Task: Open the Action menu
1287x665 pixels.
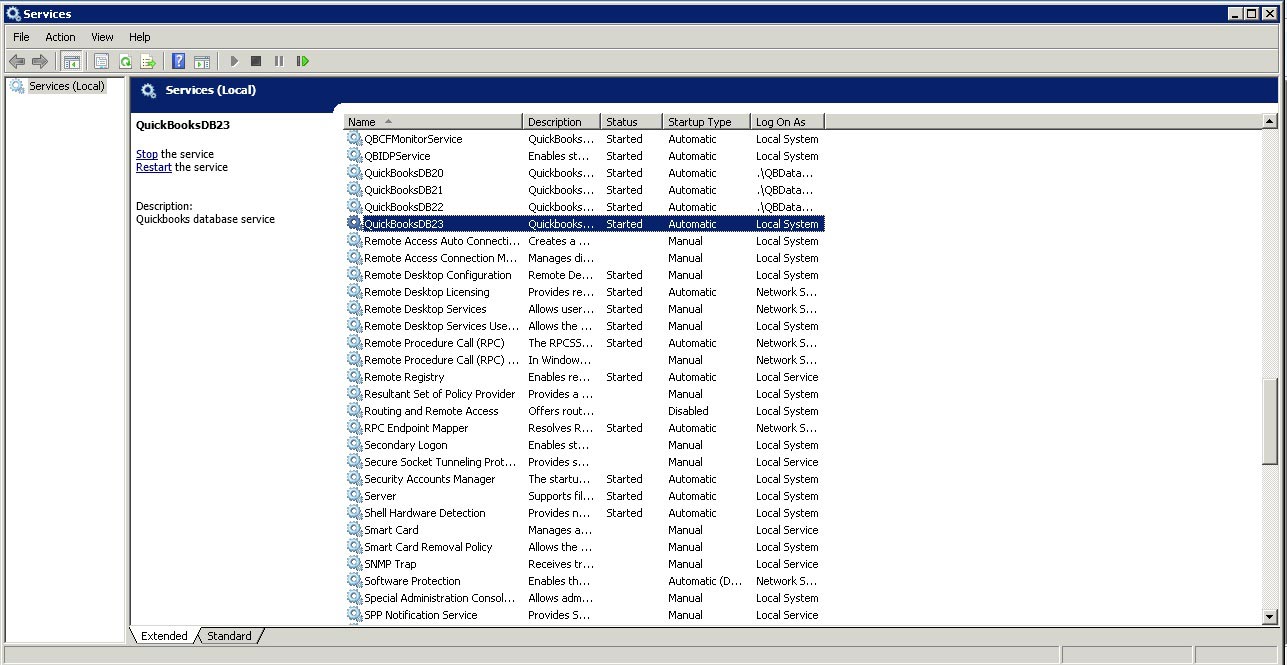Action: [x=60, y=36]
